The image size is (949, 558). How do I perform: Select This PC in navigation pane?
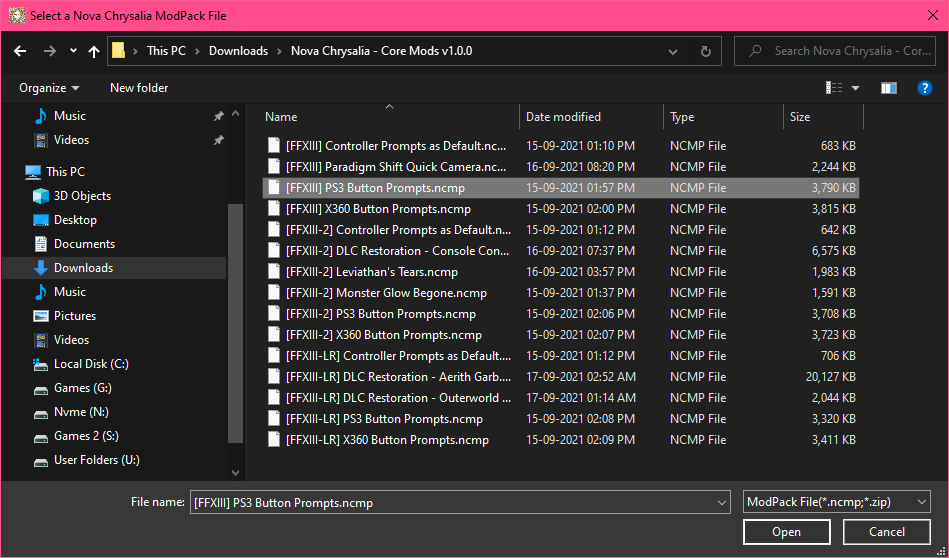point(65,172)
